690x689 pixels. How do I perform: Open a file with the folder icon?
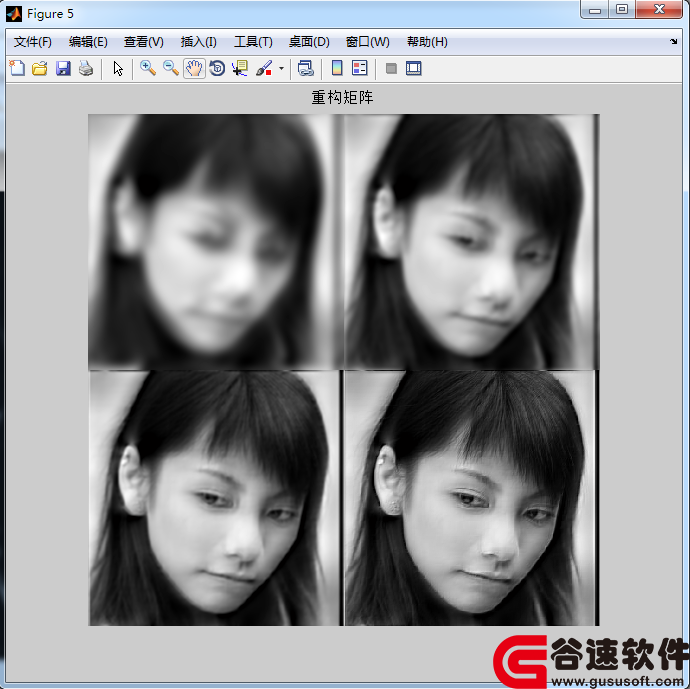point(40,68)
